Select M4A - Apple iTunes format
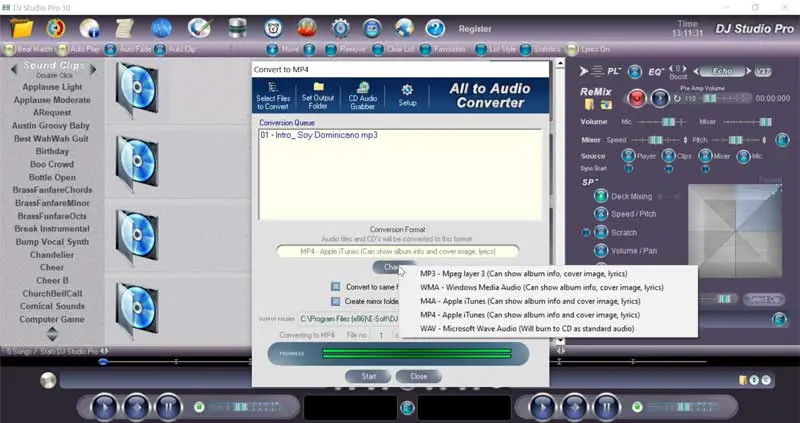The width and height of the screenshot is (800, 423). point(530,301)
